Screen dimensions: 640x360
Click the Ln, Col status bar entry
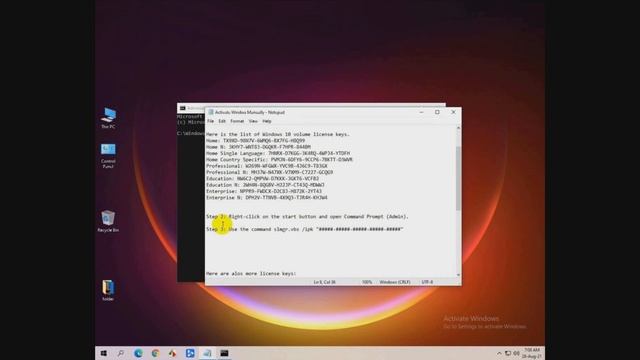324,282
